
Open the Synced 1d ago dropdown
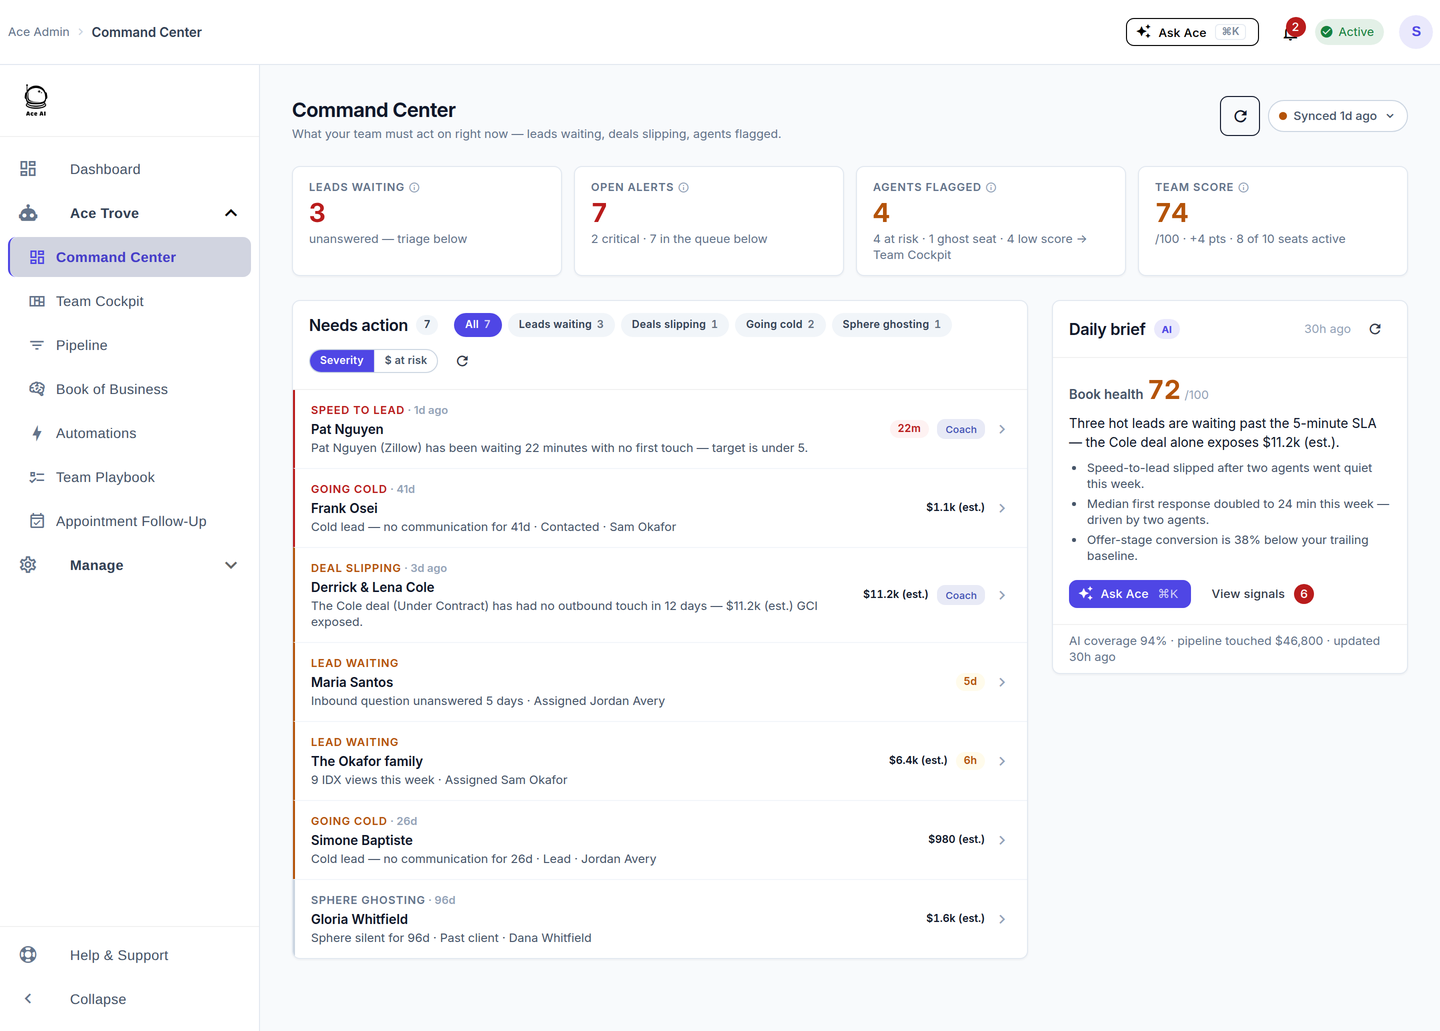tap(1338, 116)
